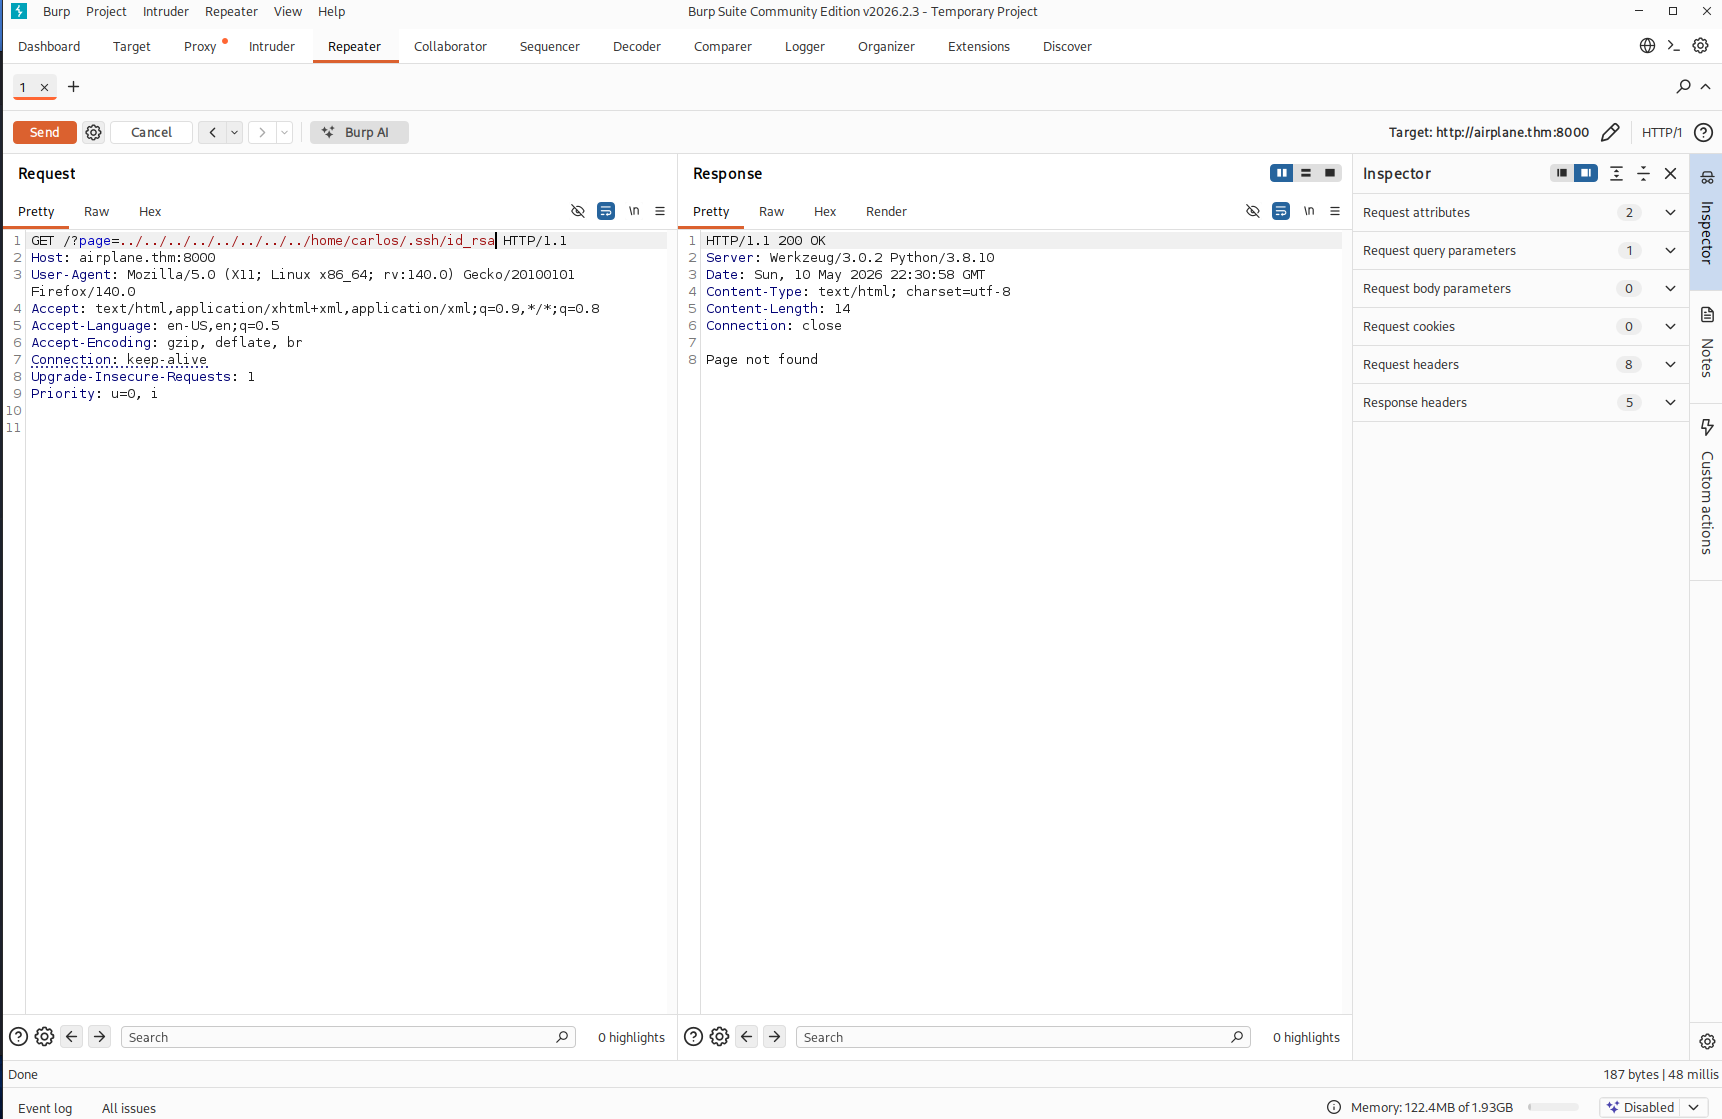Switch to side-by-side response layout
The height and width of the screenshot is (1119, 1722).
click(x=1282, y=173)
